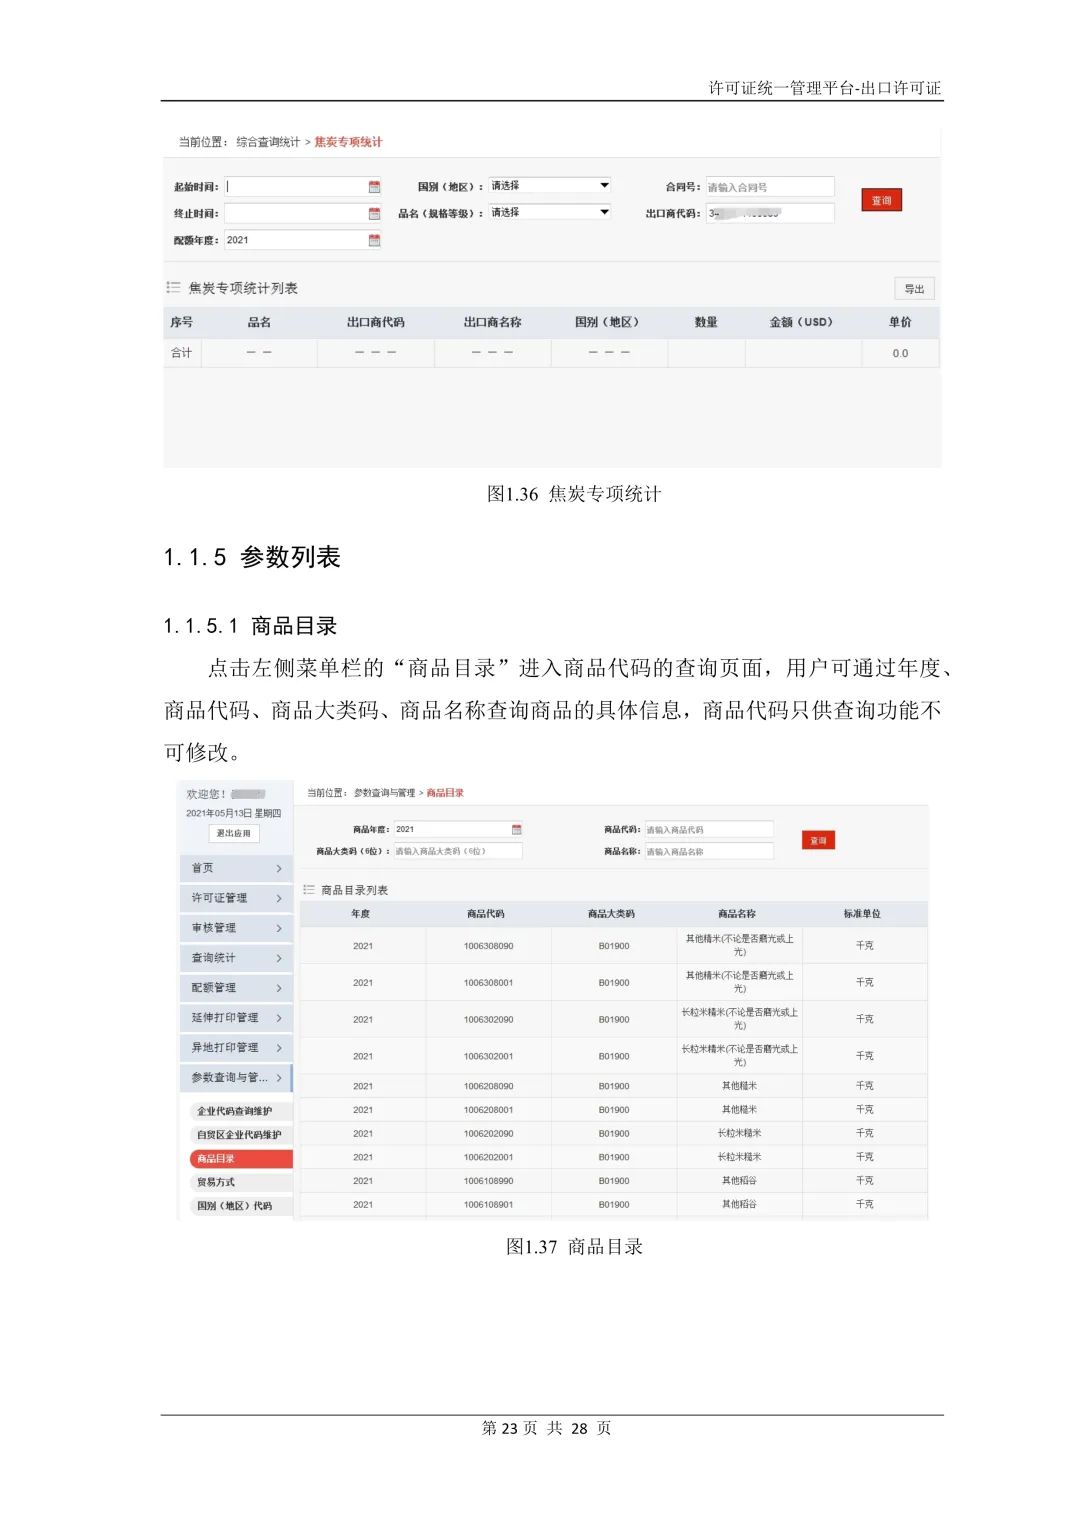Select product code cell 1006202090
Viewport: 1080px width, 1527px height.
(x=488, y=1134)
